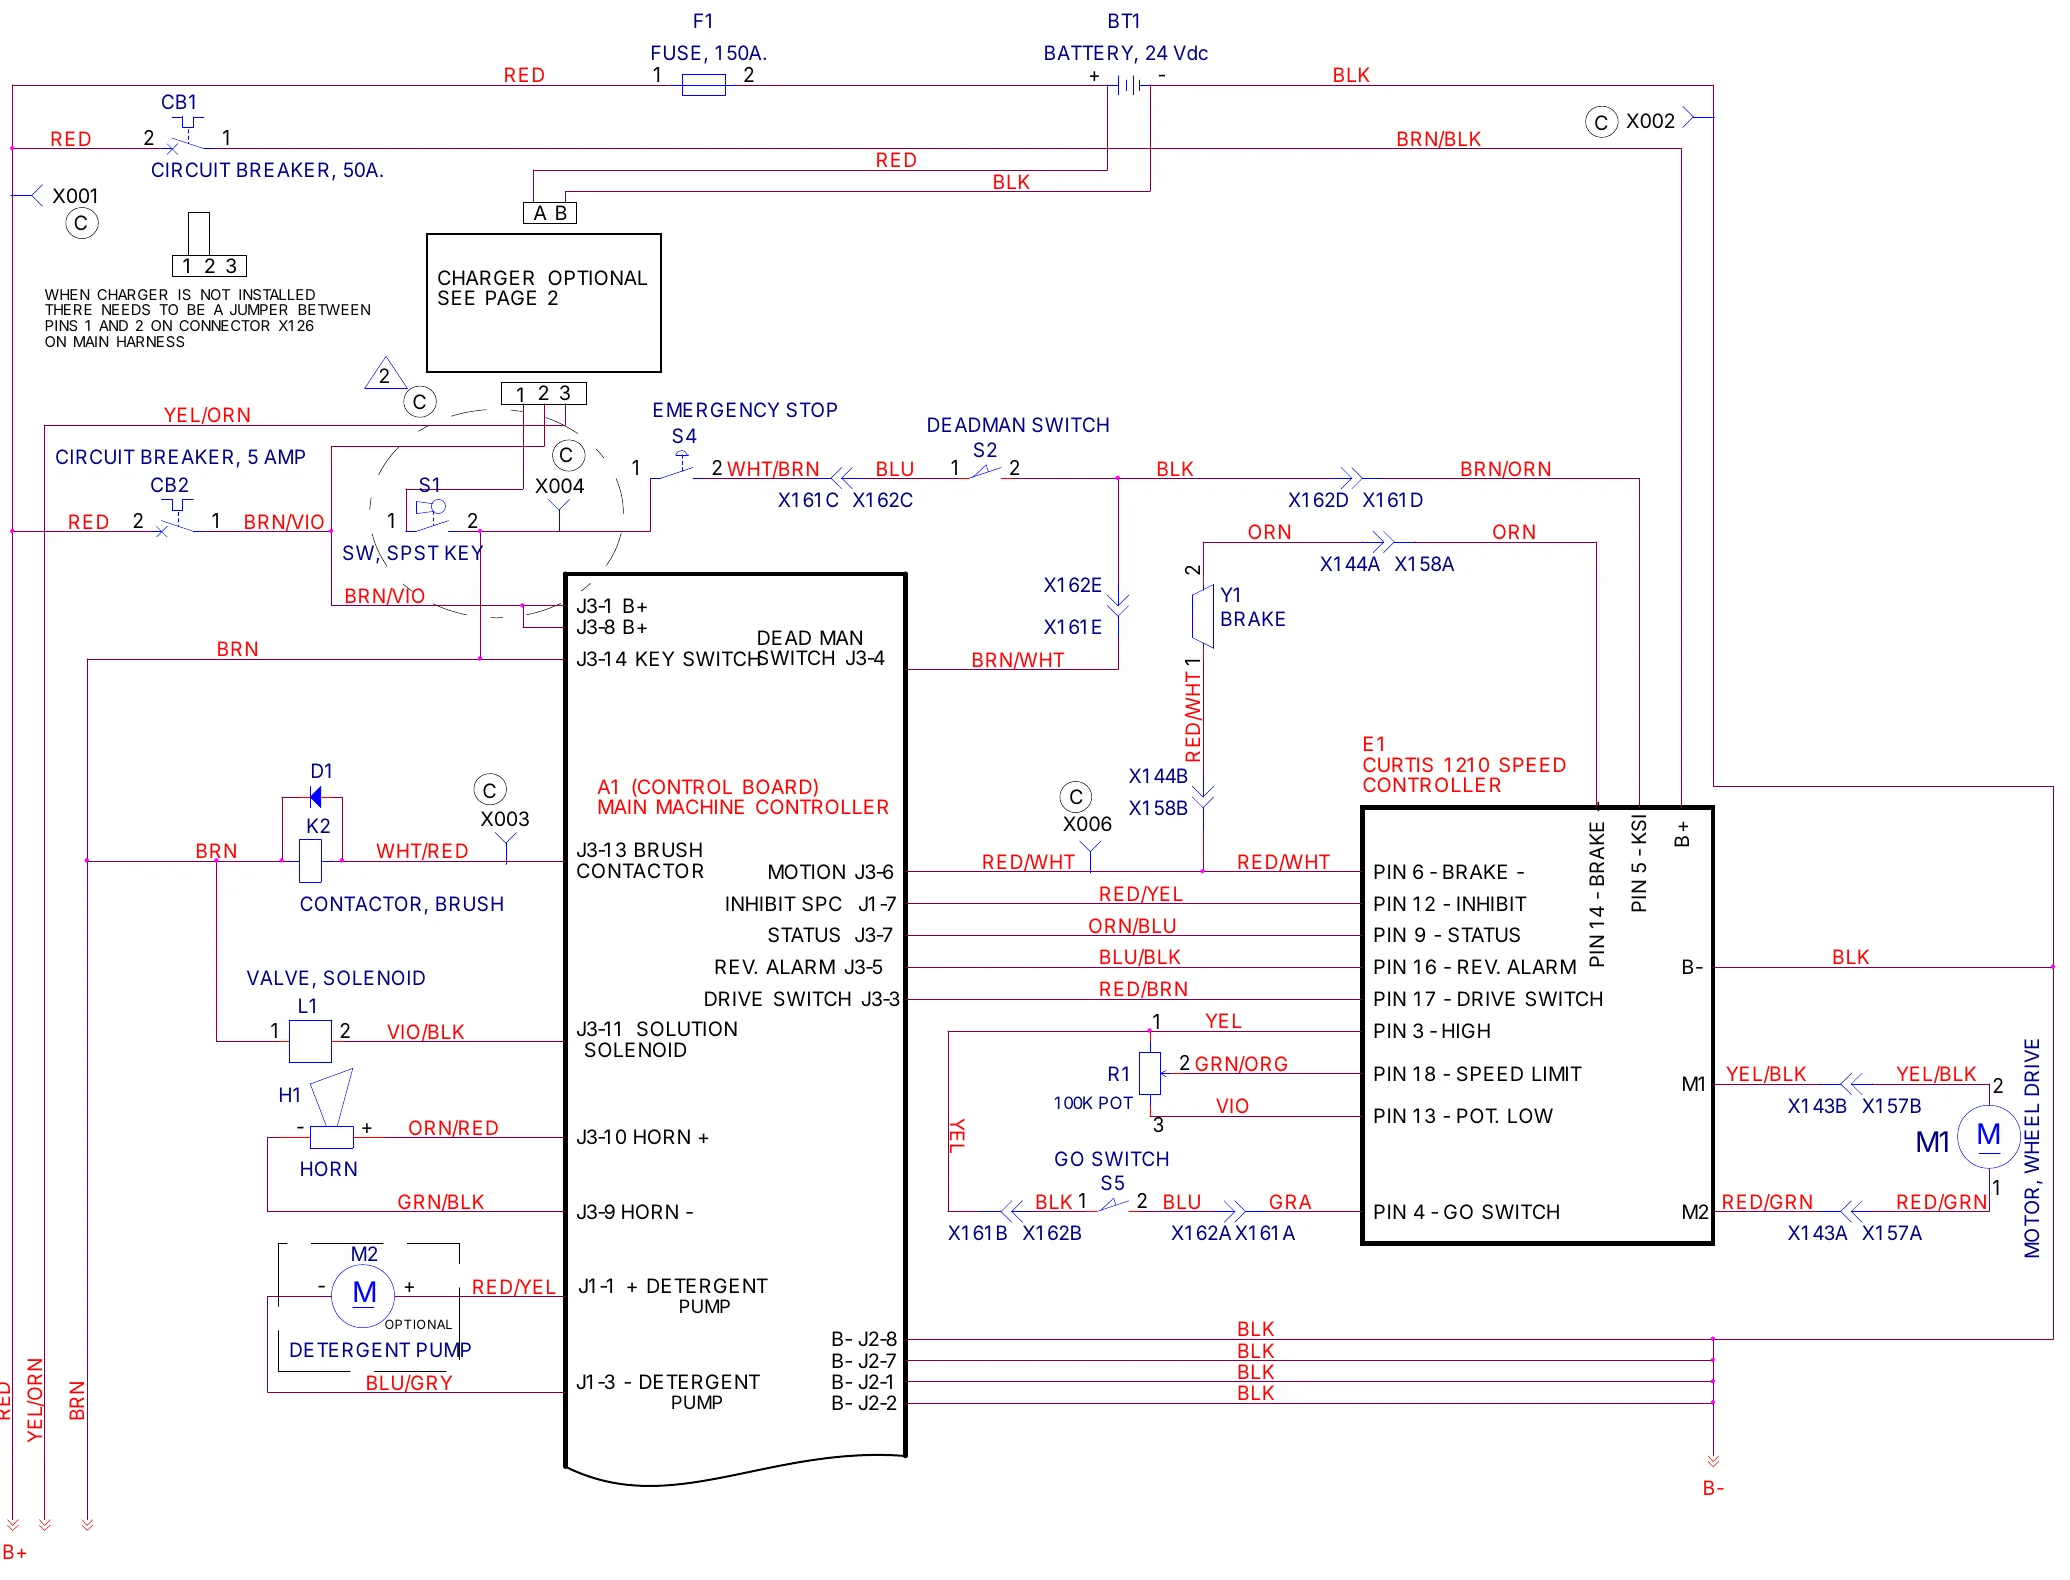The image size is (2070, 1580).
Task: Click the BRN/WHT wire label
Action: (x=1017, y=660)
